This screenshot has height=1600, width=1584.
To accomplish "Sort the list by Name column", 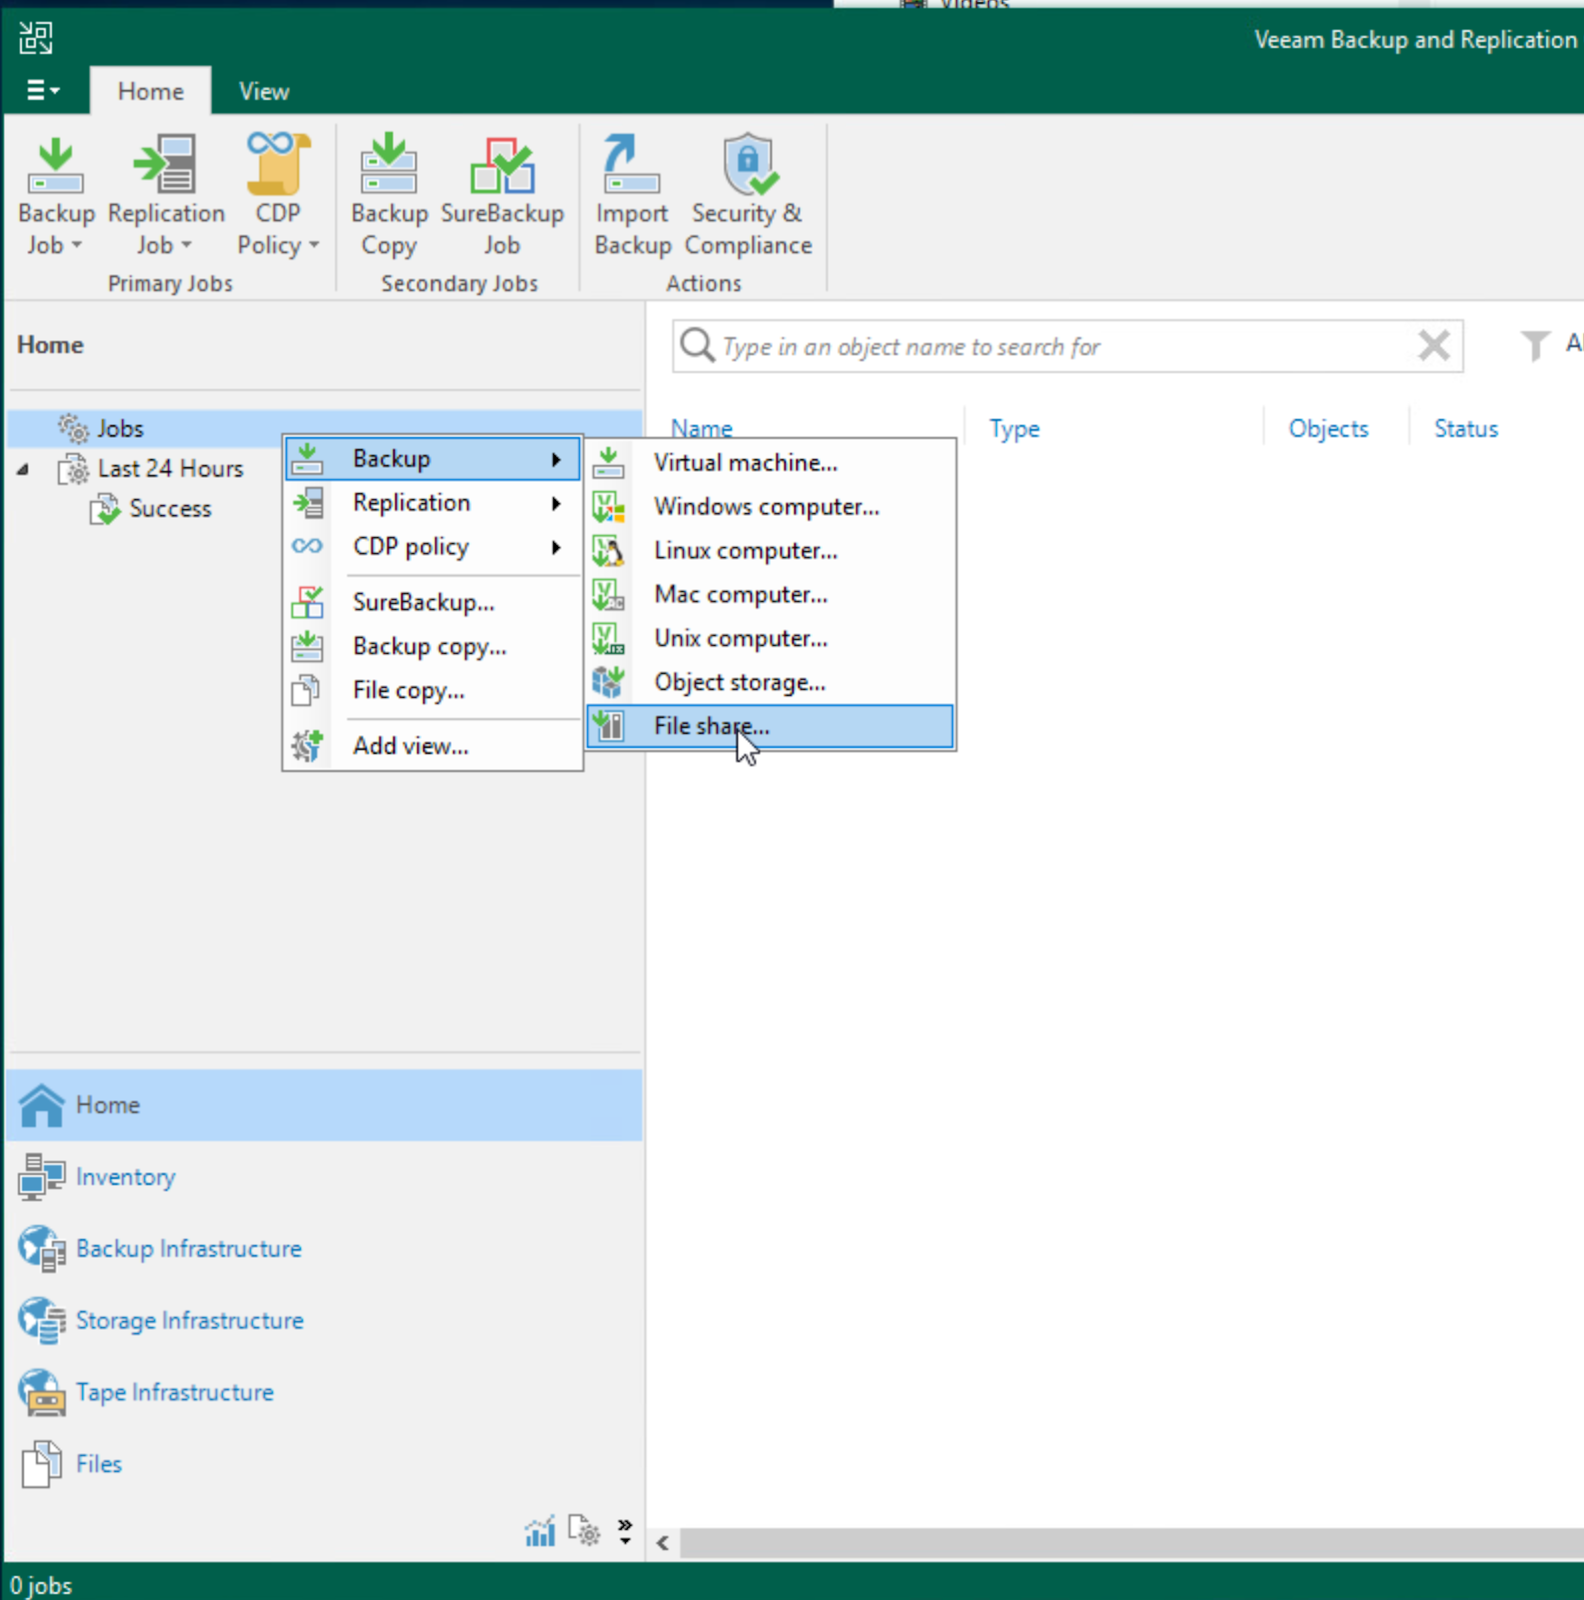I will coord(701,428).
